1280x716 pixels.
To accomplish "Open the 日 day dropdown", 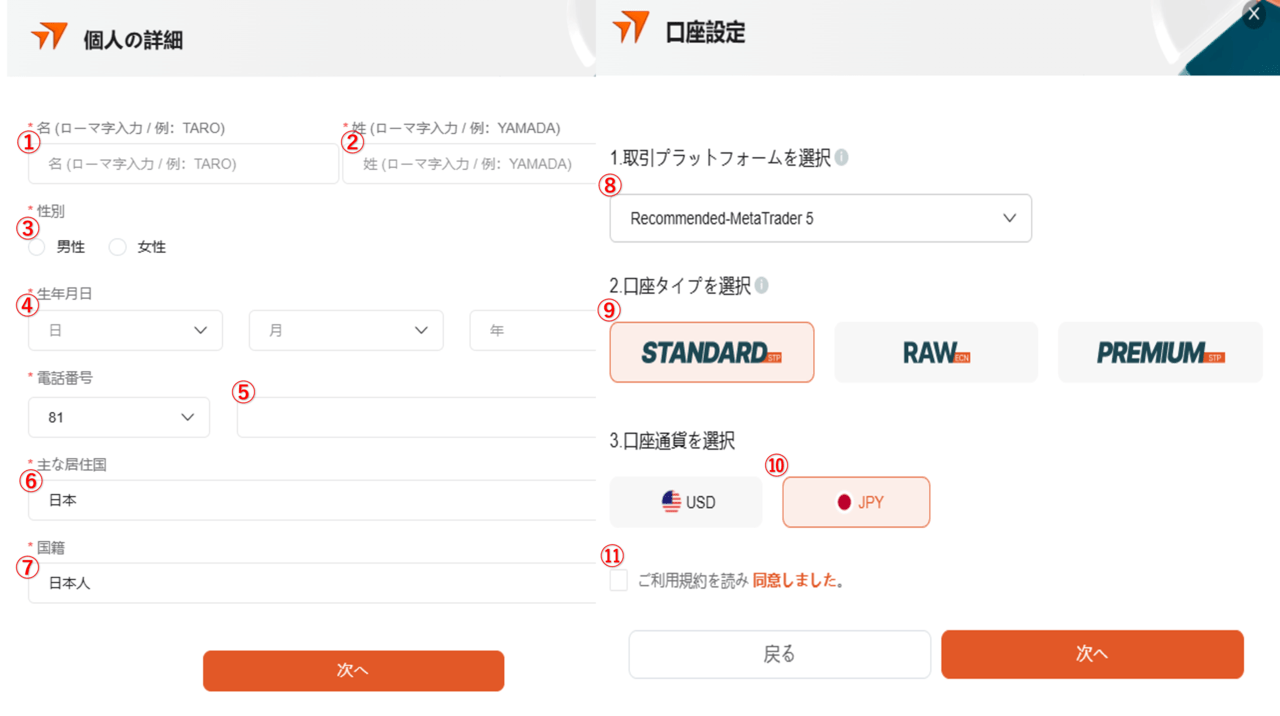I will pos(125,330).
